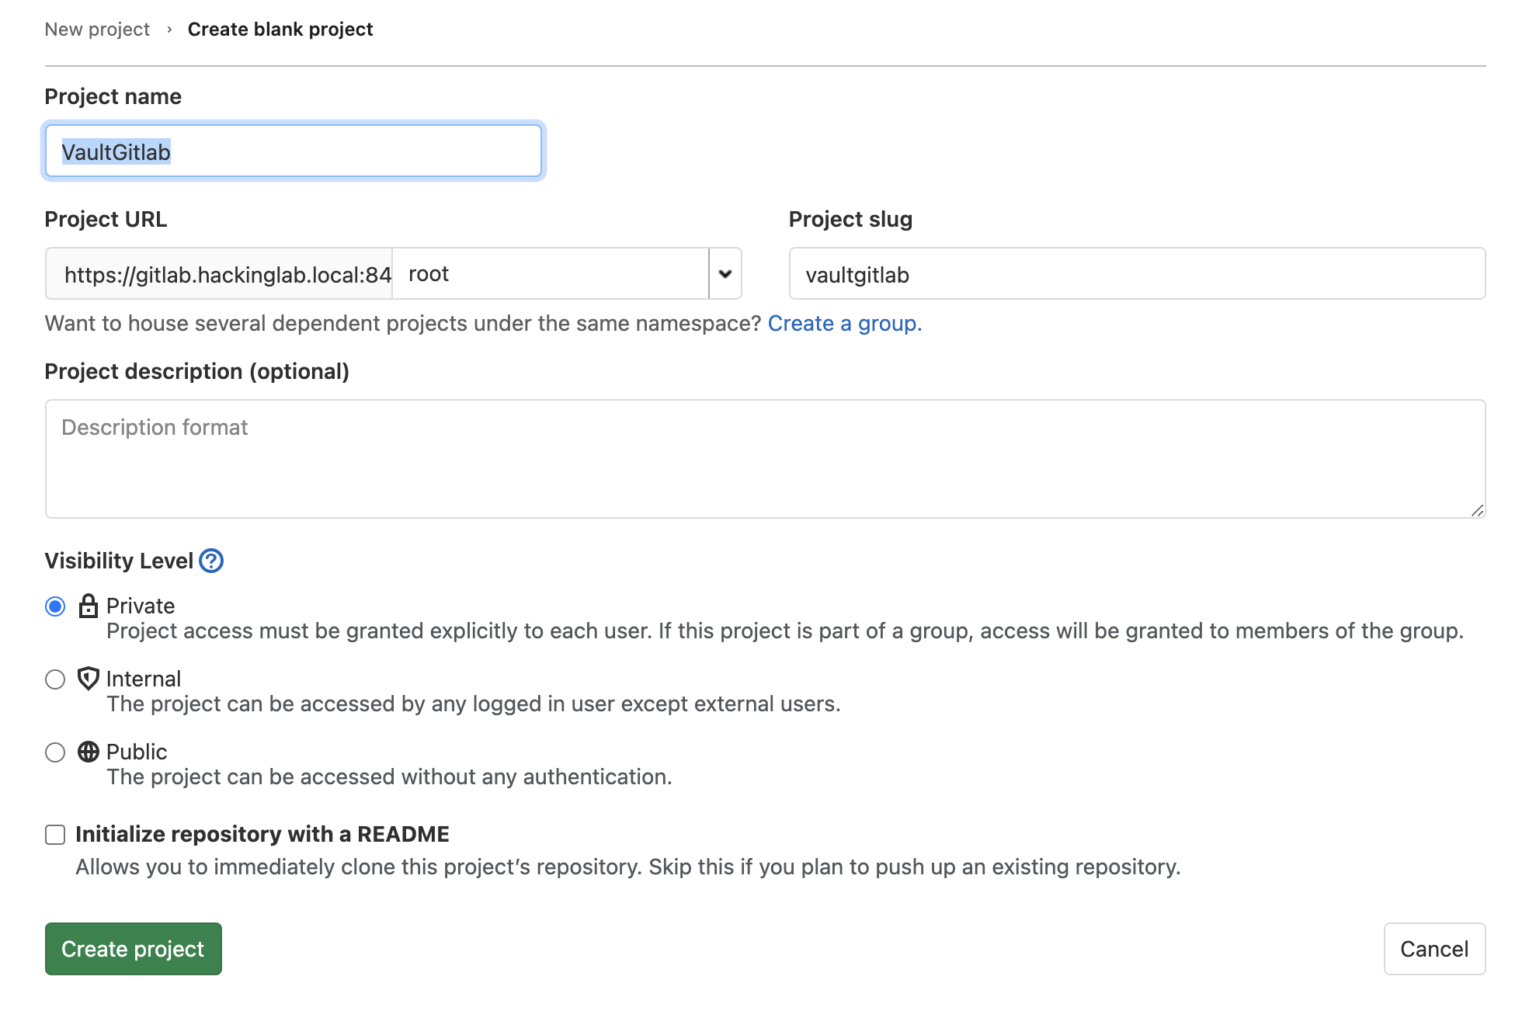Enable Initialize repository with a README
The height and width of the screenshot is (1011, 1536).
pyautogui.click(x=55, y=834)
